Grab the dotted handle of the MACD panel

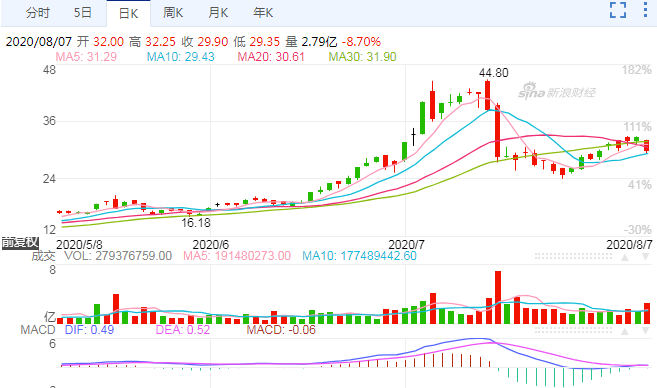[573, 331]
